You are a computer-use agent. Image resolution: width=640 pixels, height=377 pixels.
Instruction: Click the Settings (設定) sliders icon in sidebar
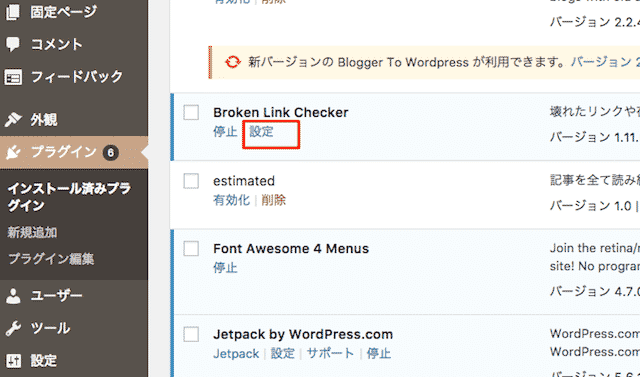tap(13, 360)
